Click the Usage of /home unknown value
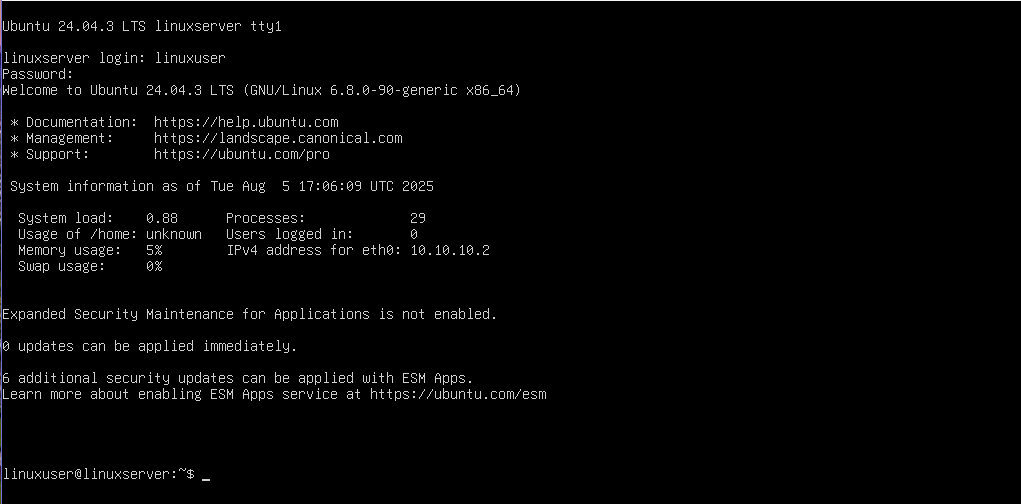The image size is (1021, 504). click(174, 234)
